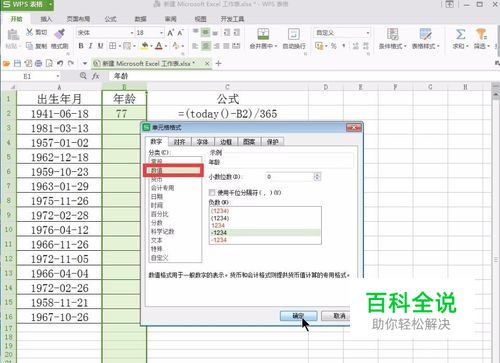Toggle Bold formatting

(81, 46)
